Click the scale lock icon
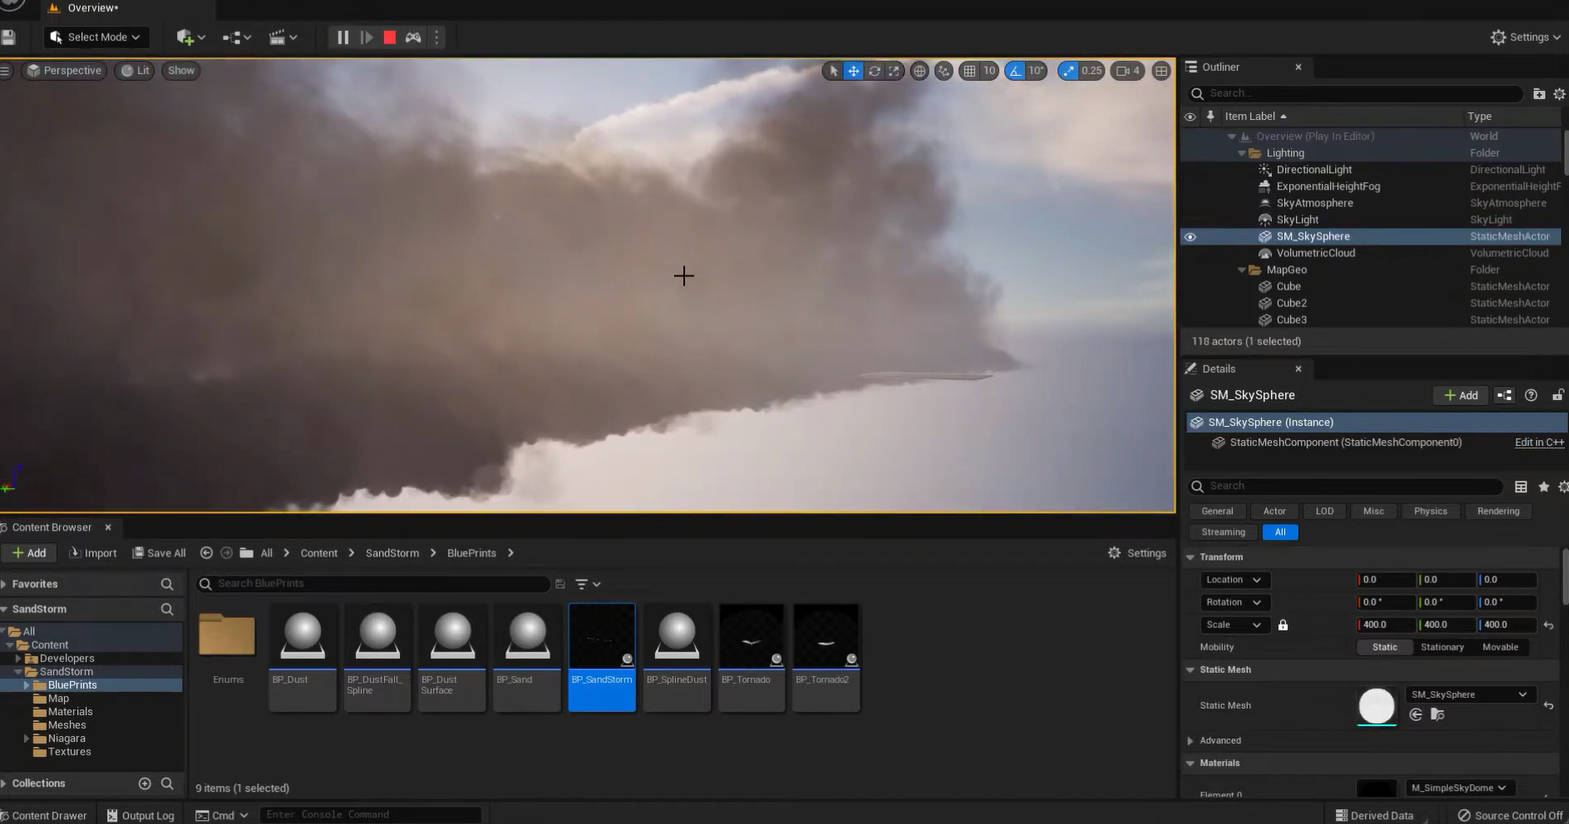Screen dimensions: 1569x824 (x=1283, y=625)
